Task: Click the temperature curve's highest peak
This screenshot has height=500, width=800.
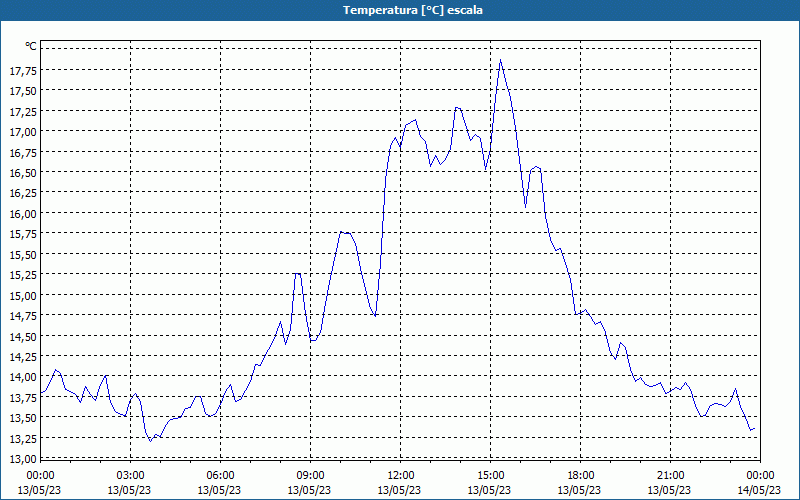Action: tap(501, 60)
